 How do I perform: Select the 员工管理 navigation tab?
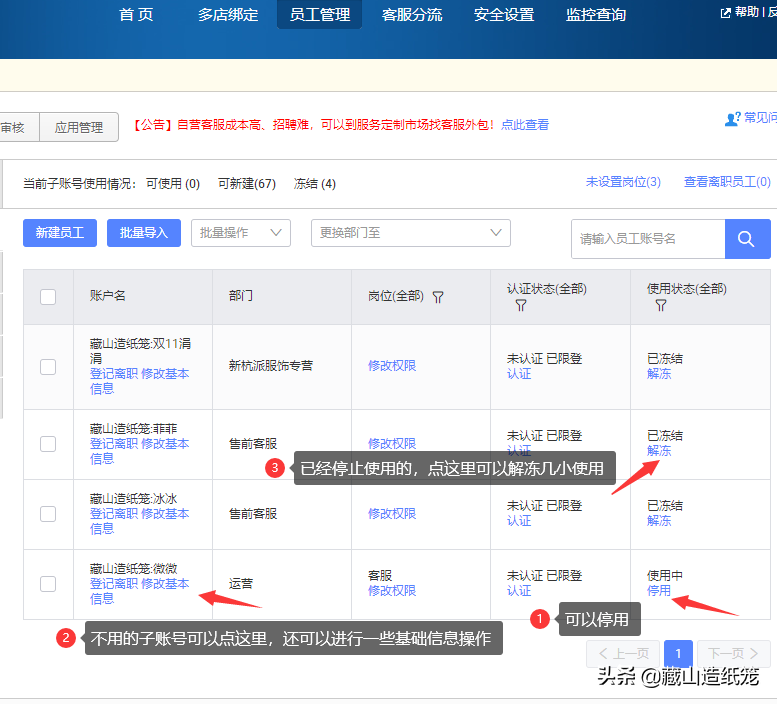point(320,14)
